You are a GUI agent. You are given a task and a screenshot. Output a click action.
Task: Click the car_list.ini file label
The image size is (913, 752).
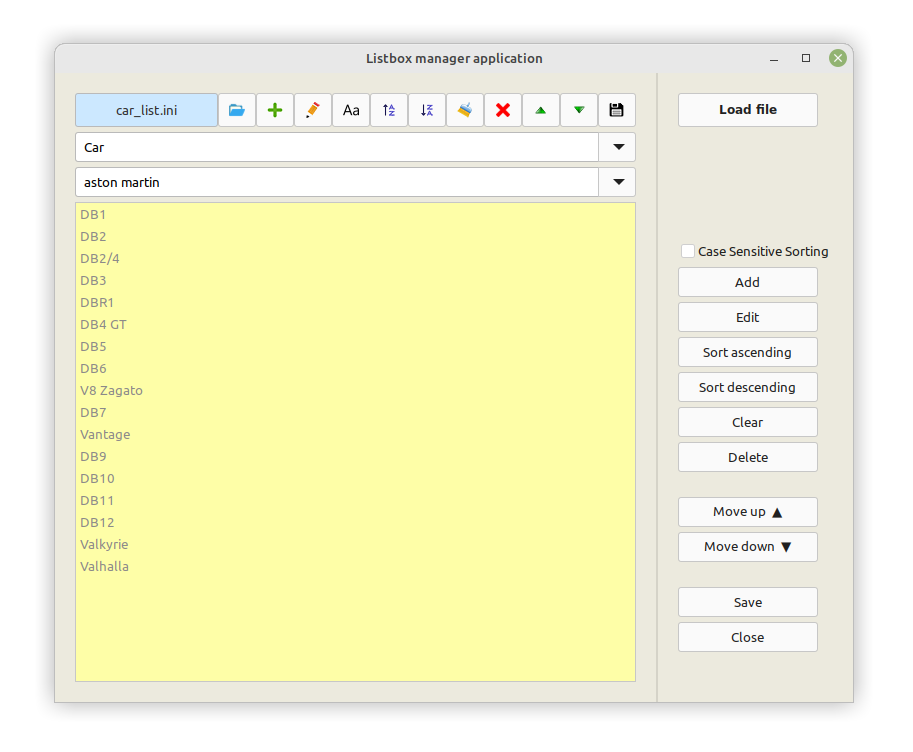tap(147, 110)
